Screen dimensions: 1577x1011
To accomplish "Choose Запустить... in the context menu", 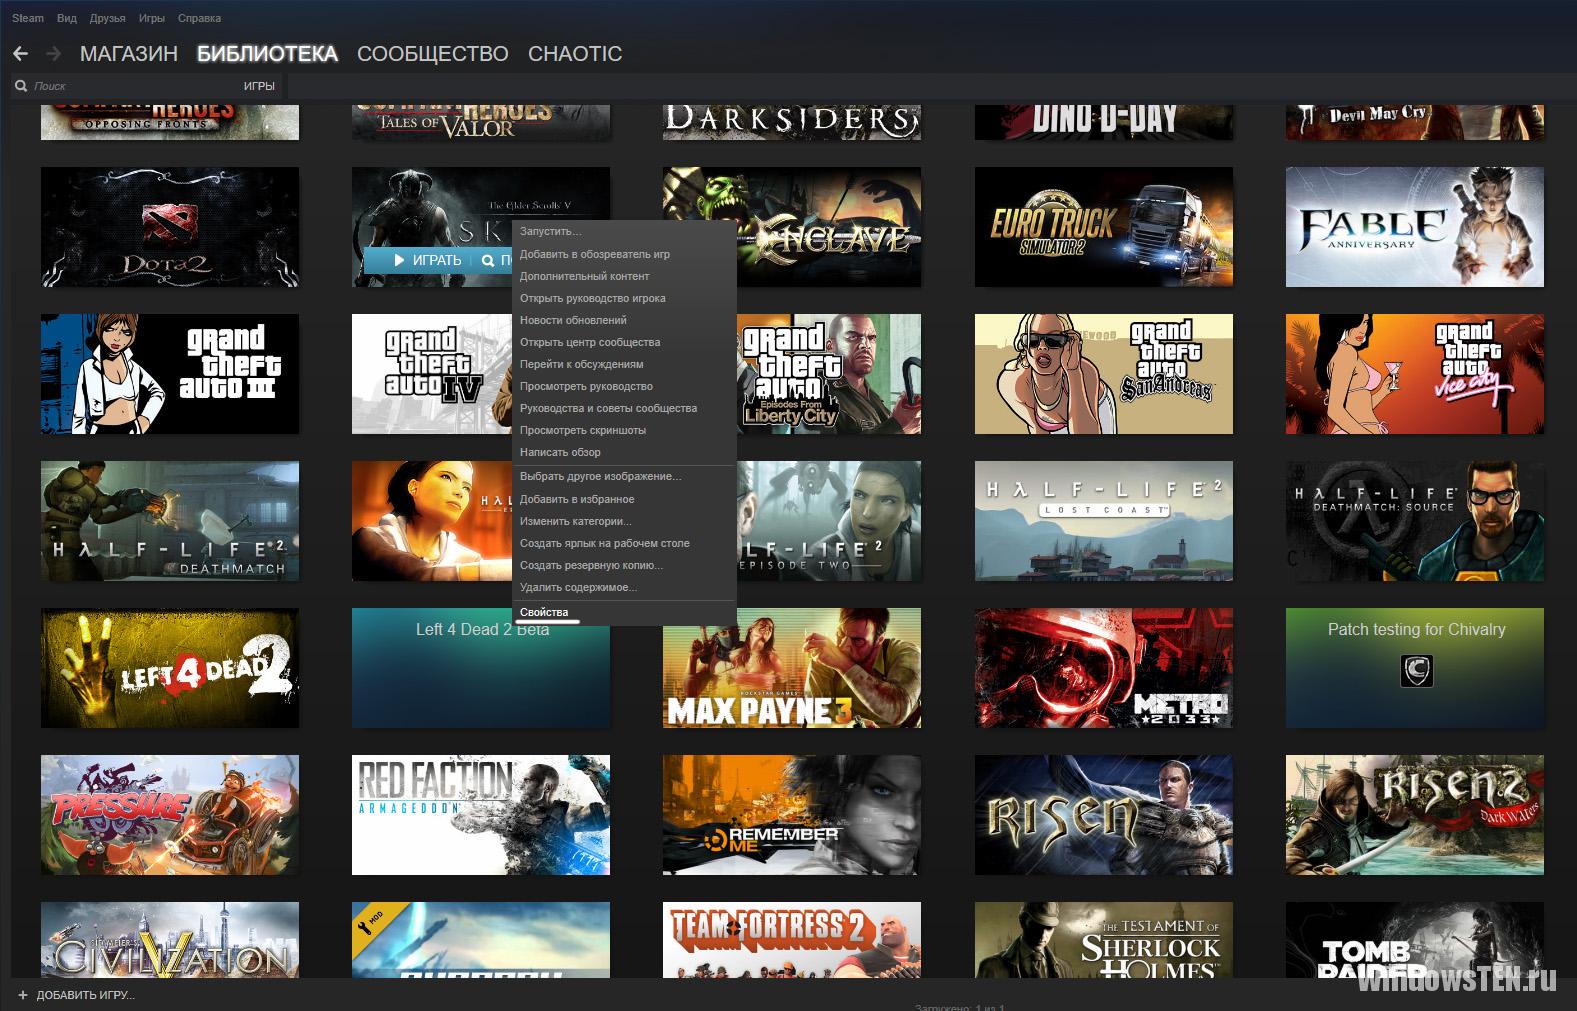I will [624, 232].
